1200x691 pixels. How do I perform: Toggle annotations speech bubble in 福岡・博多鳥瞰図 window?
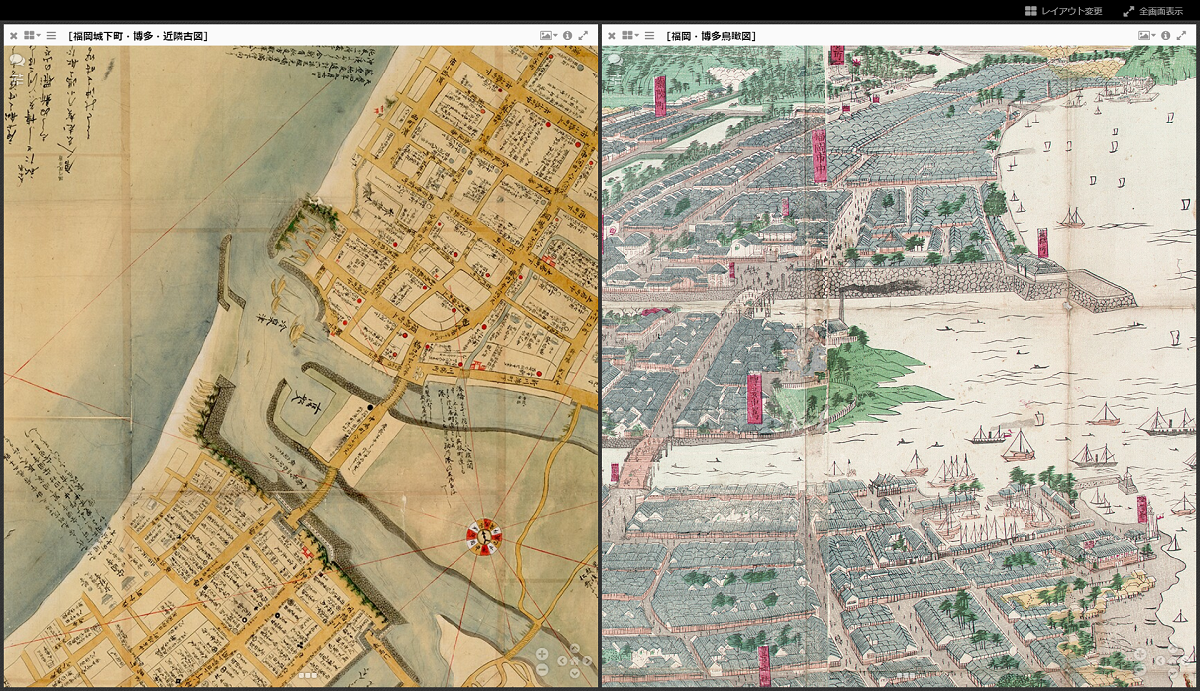coord(614,60)
